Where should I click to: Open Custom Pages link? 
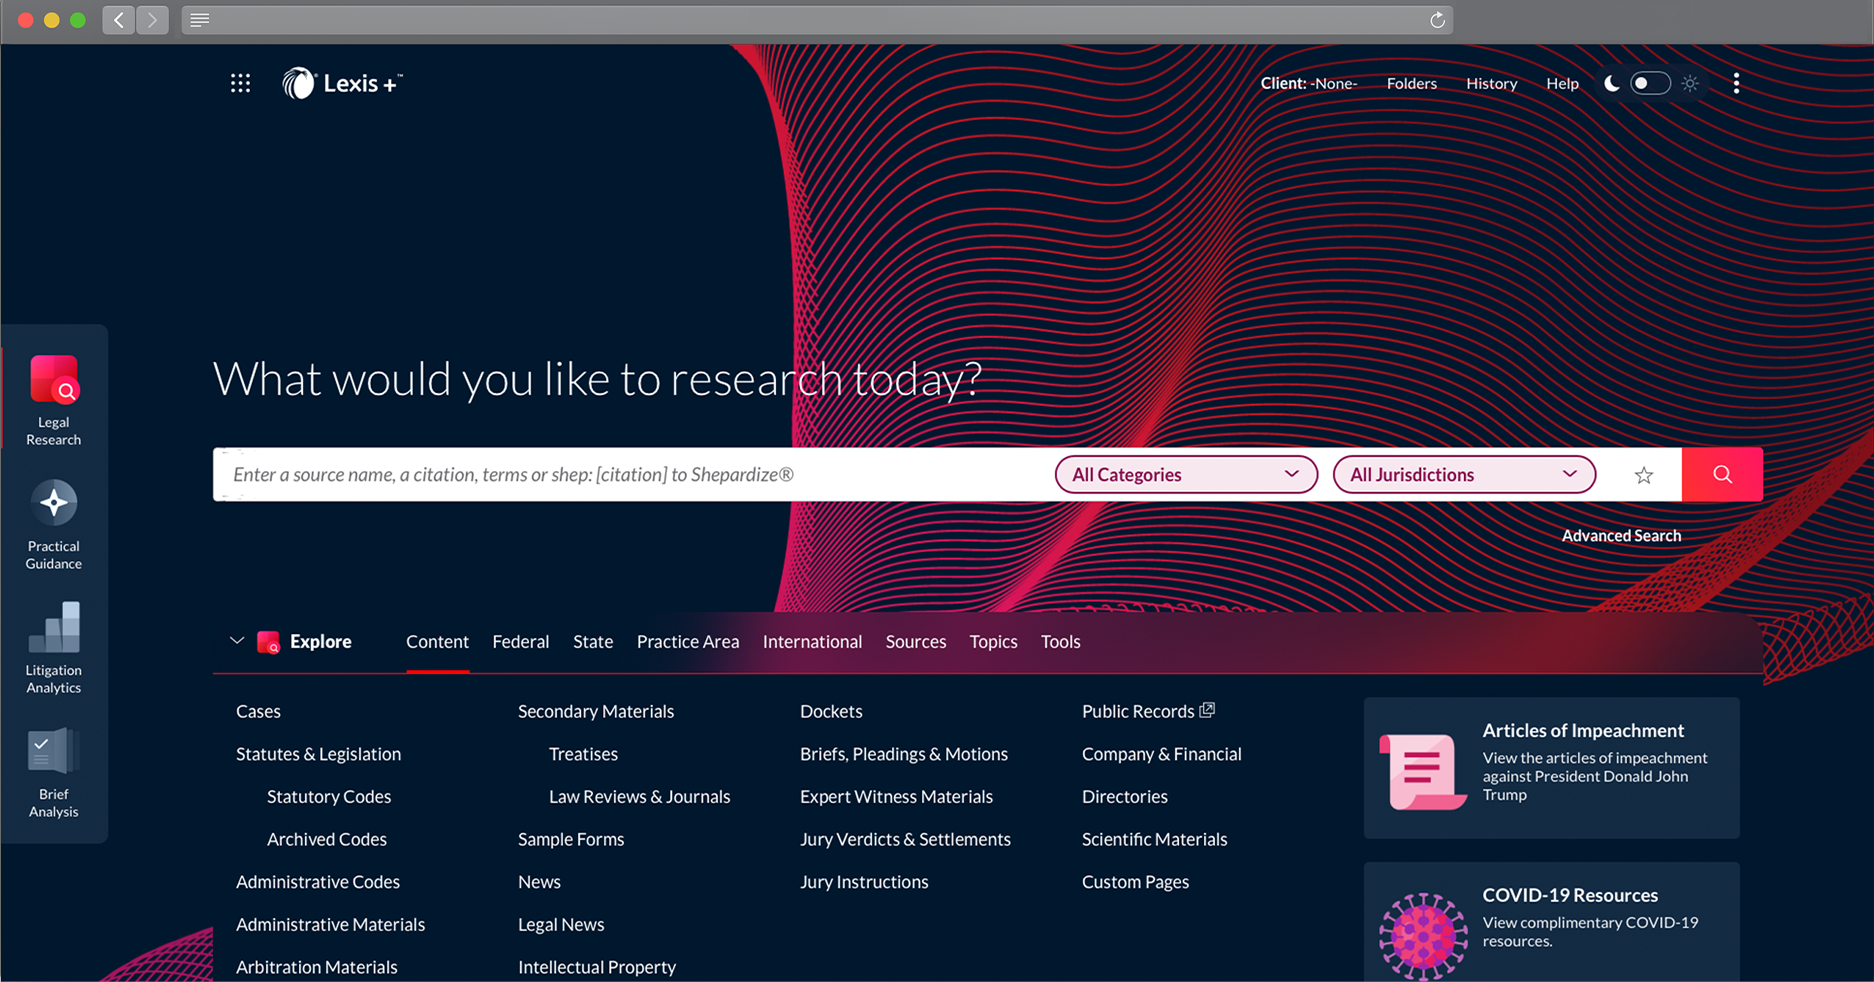(x=1135, y=882)
